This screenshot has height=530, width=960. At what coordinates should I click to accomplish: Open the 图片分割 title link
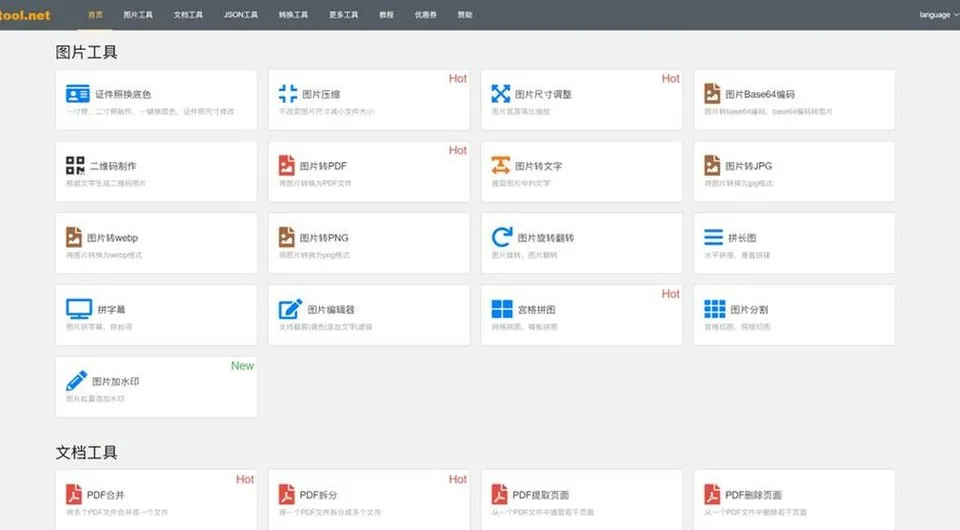[x=749, y=310]
